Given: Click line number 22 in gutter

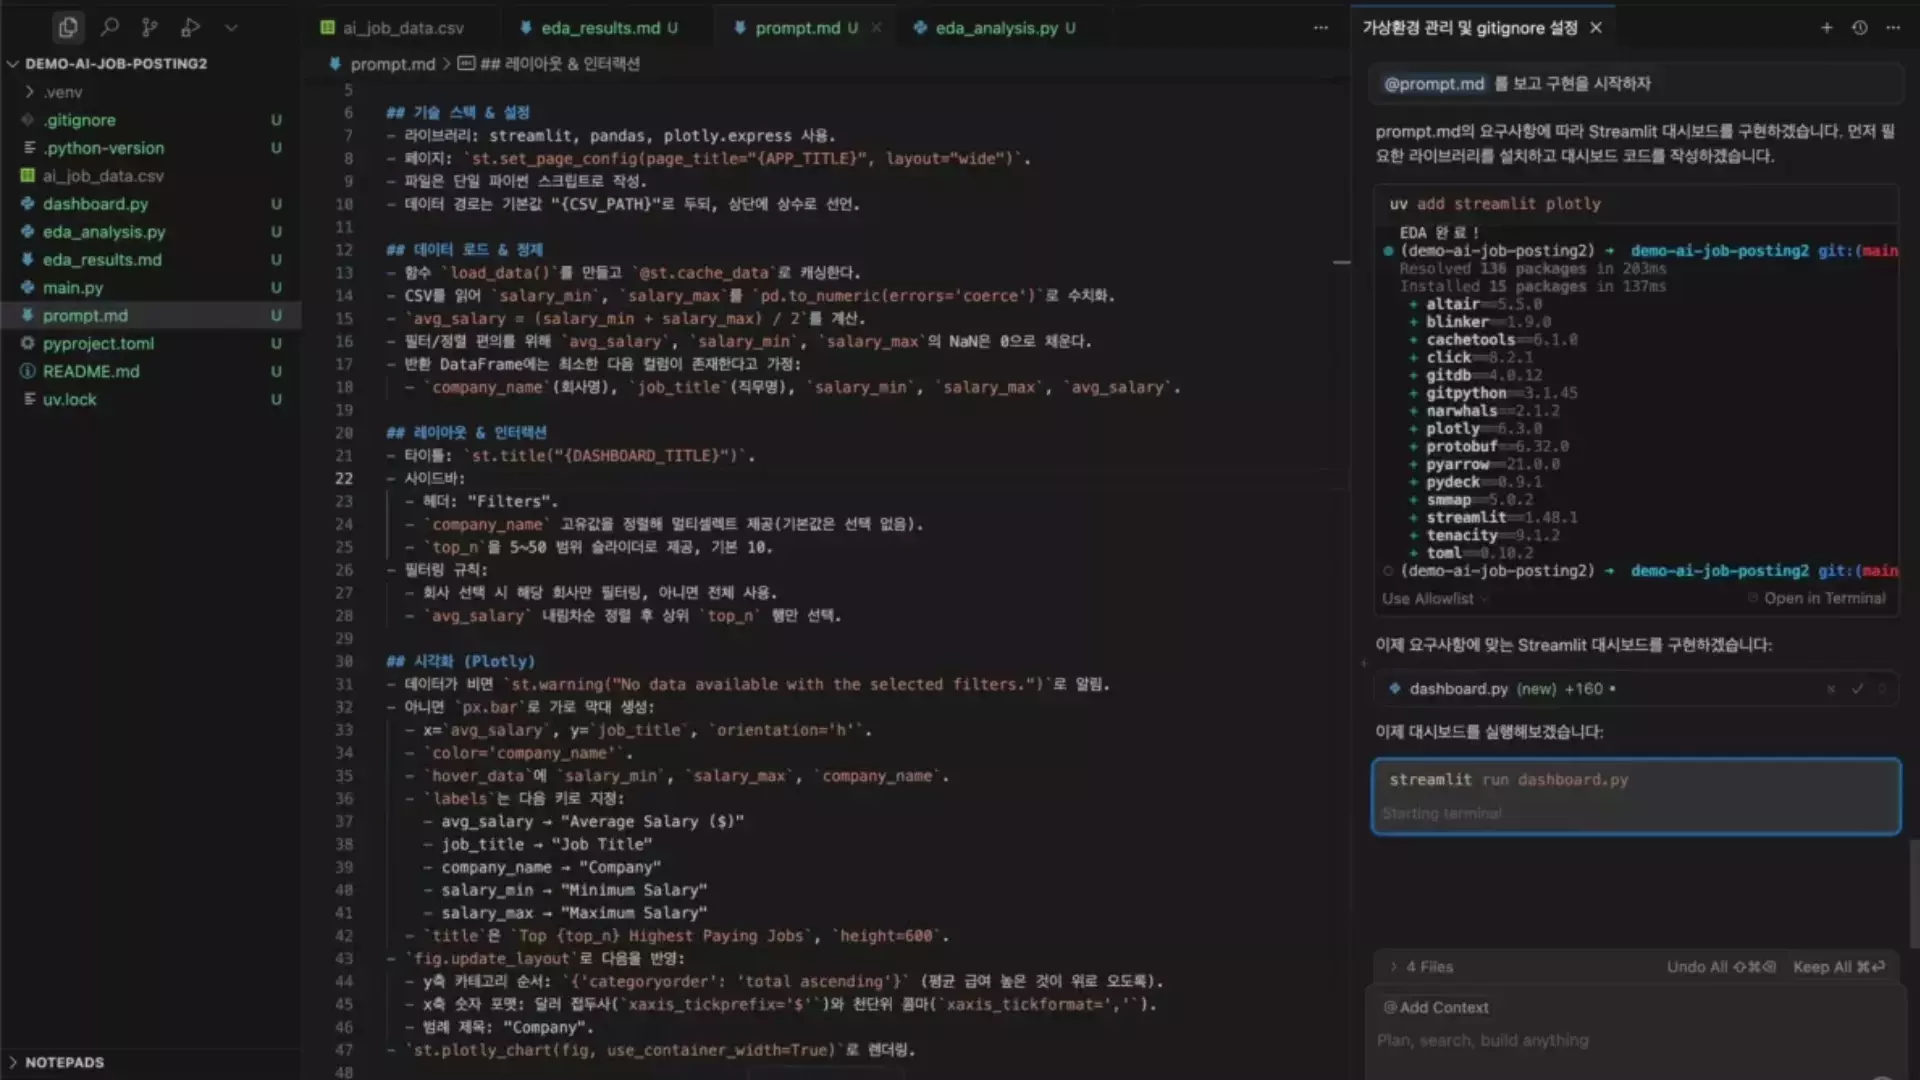Looking at the screenshot, I should [x=344, y=479].
